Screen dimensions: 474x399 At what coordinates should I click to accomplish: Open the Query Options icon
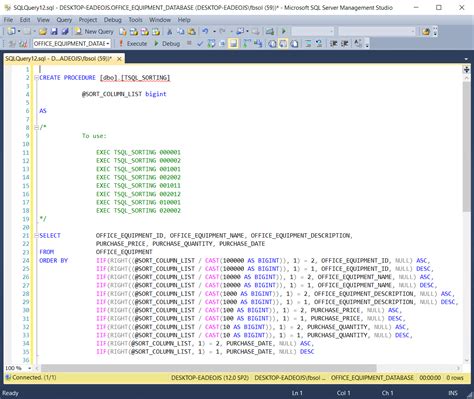click(x=222, y=44)
